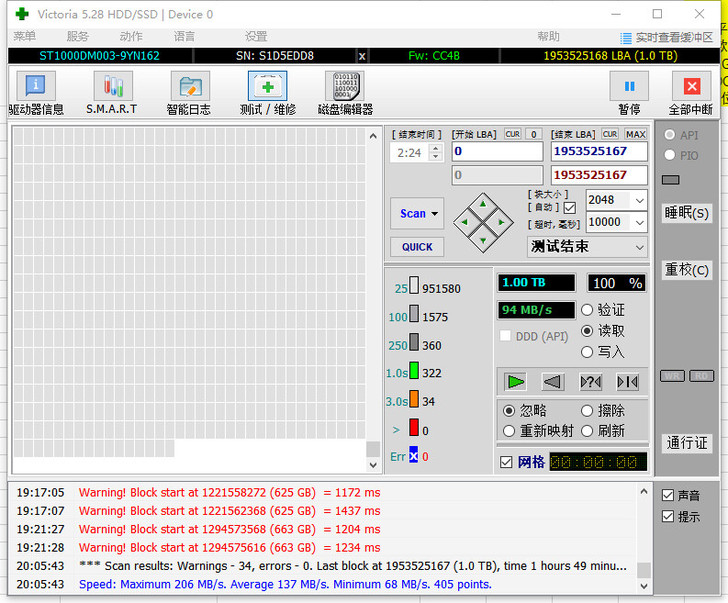This screenshot has width=728, height=603.
Task: Click the Sleep (S) button
Action: point(686,213)
